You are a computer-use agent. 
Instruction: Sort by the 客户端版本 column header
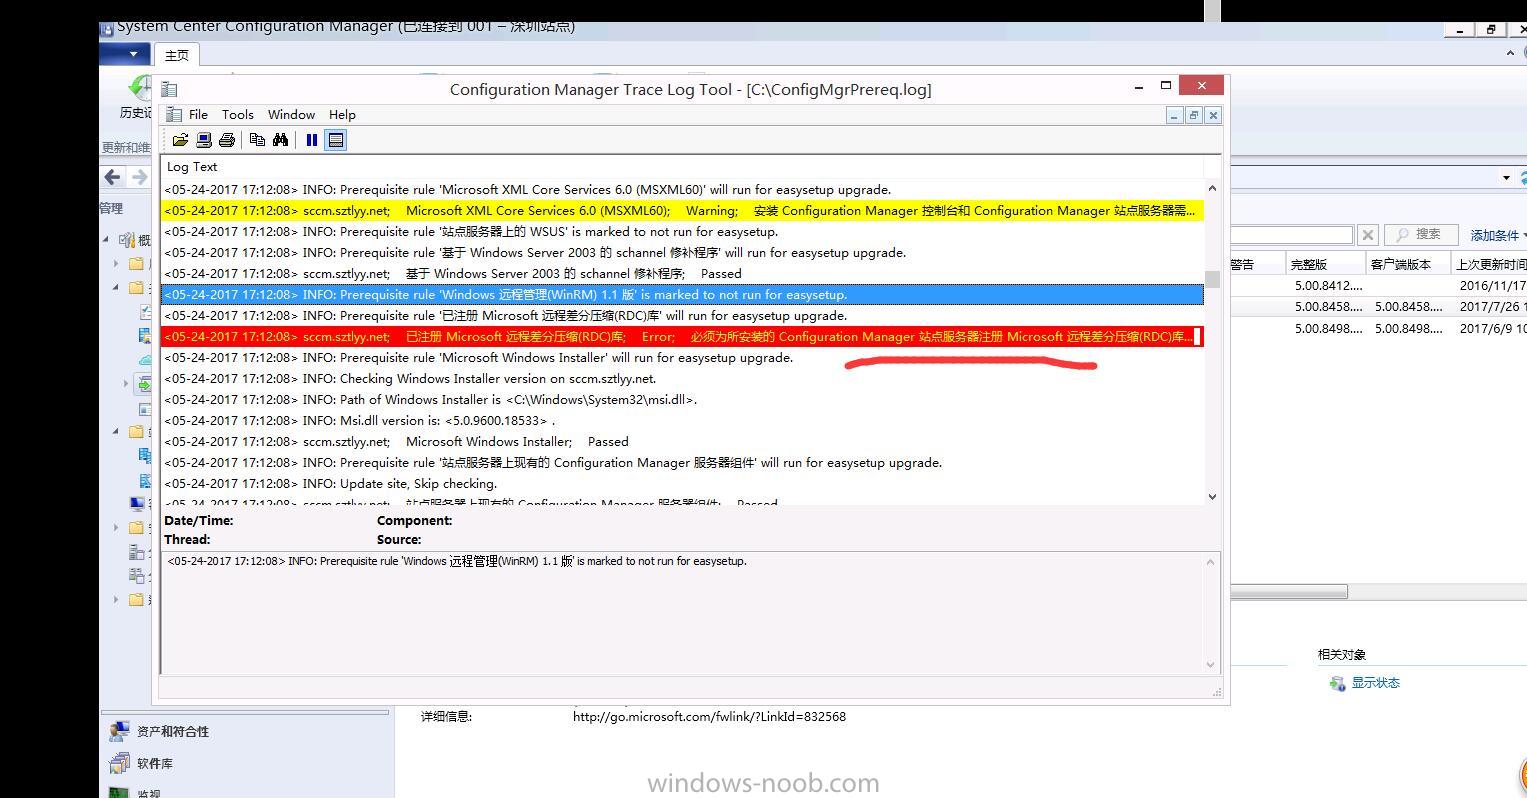(1408, 264)
